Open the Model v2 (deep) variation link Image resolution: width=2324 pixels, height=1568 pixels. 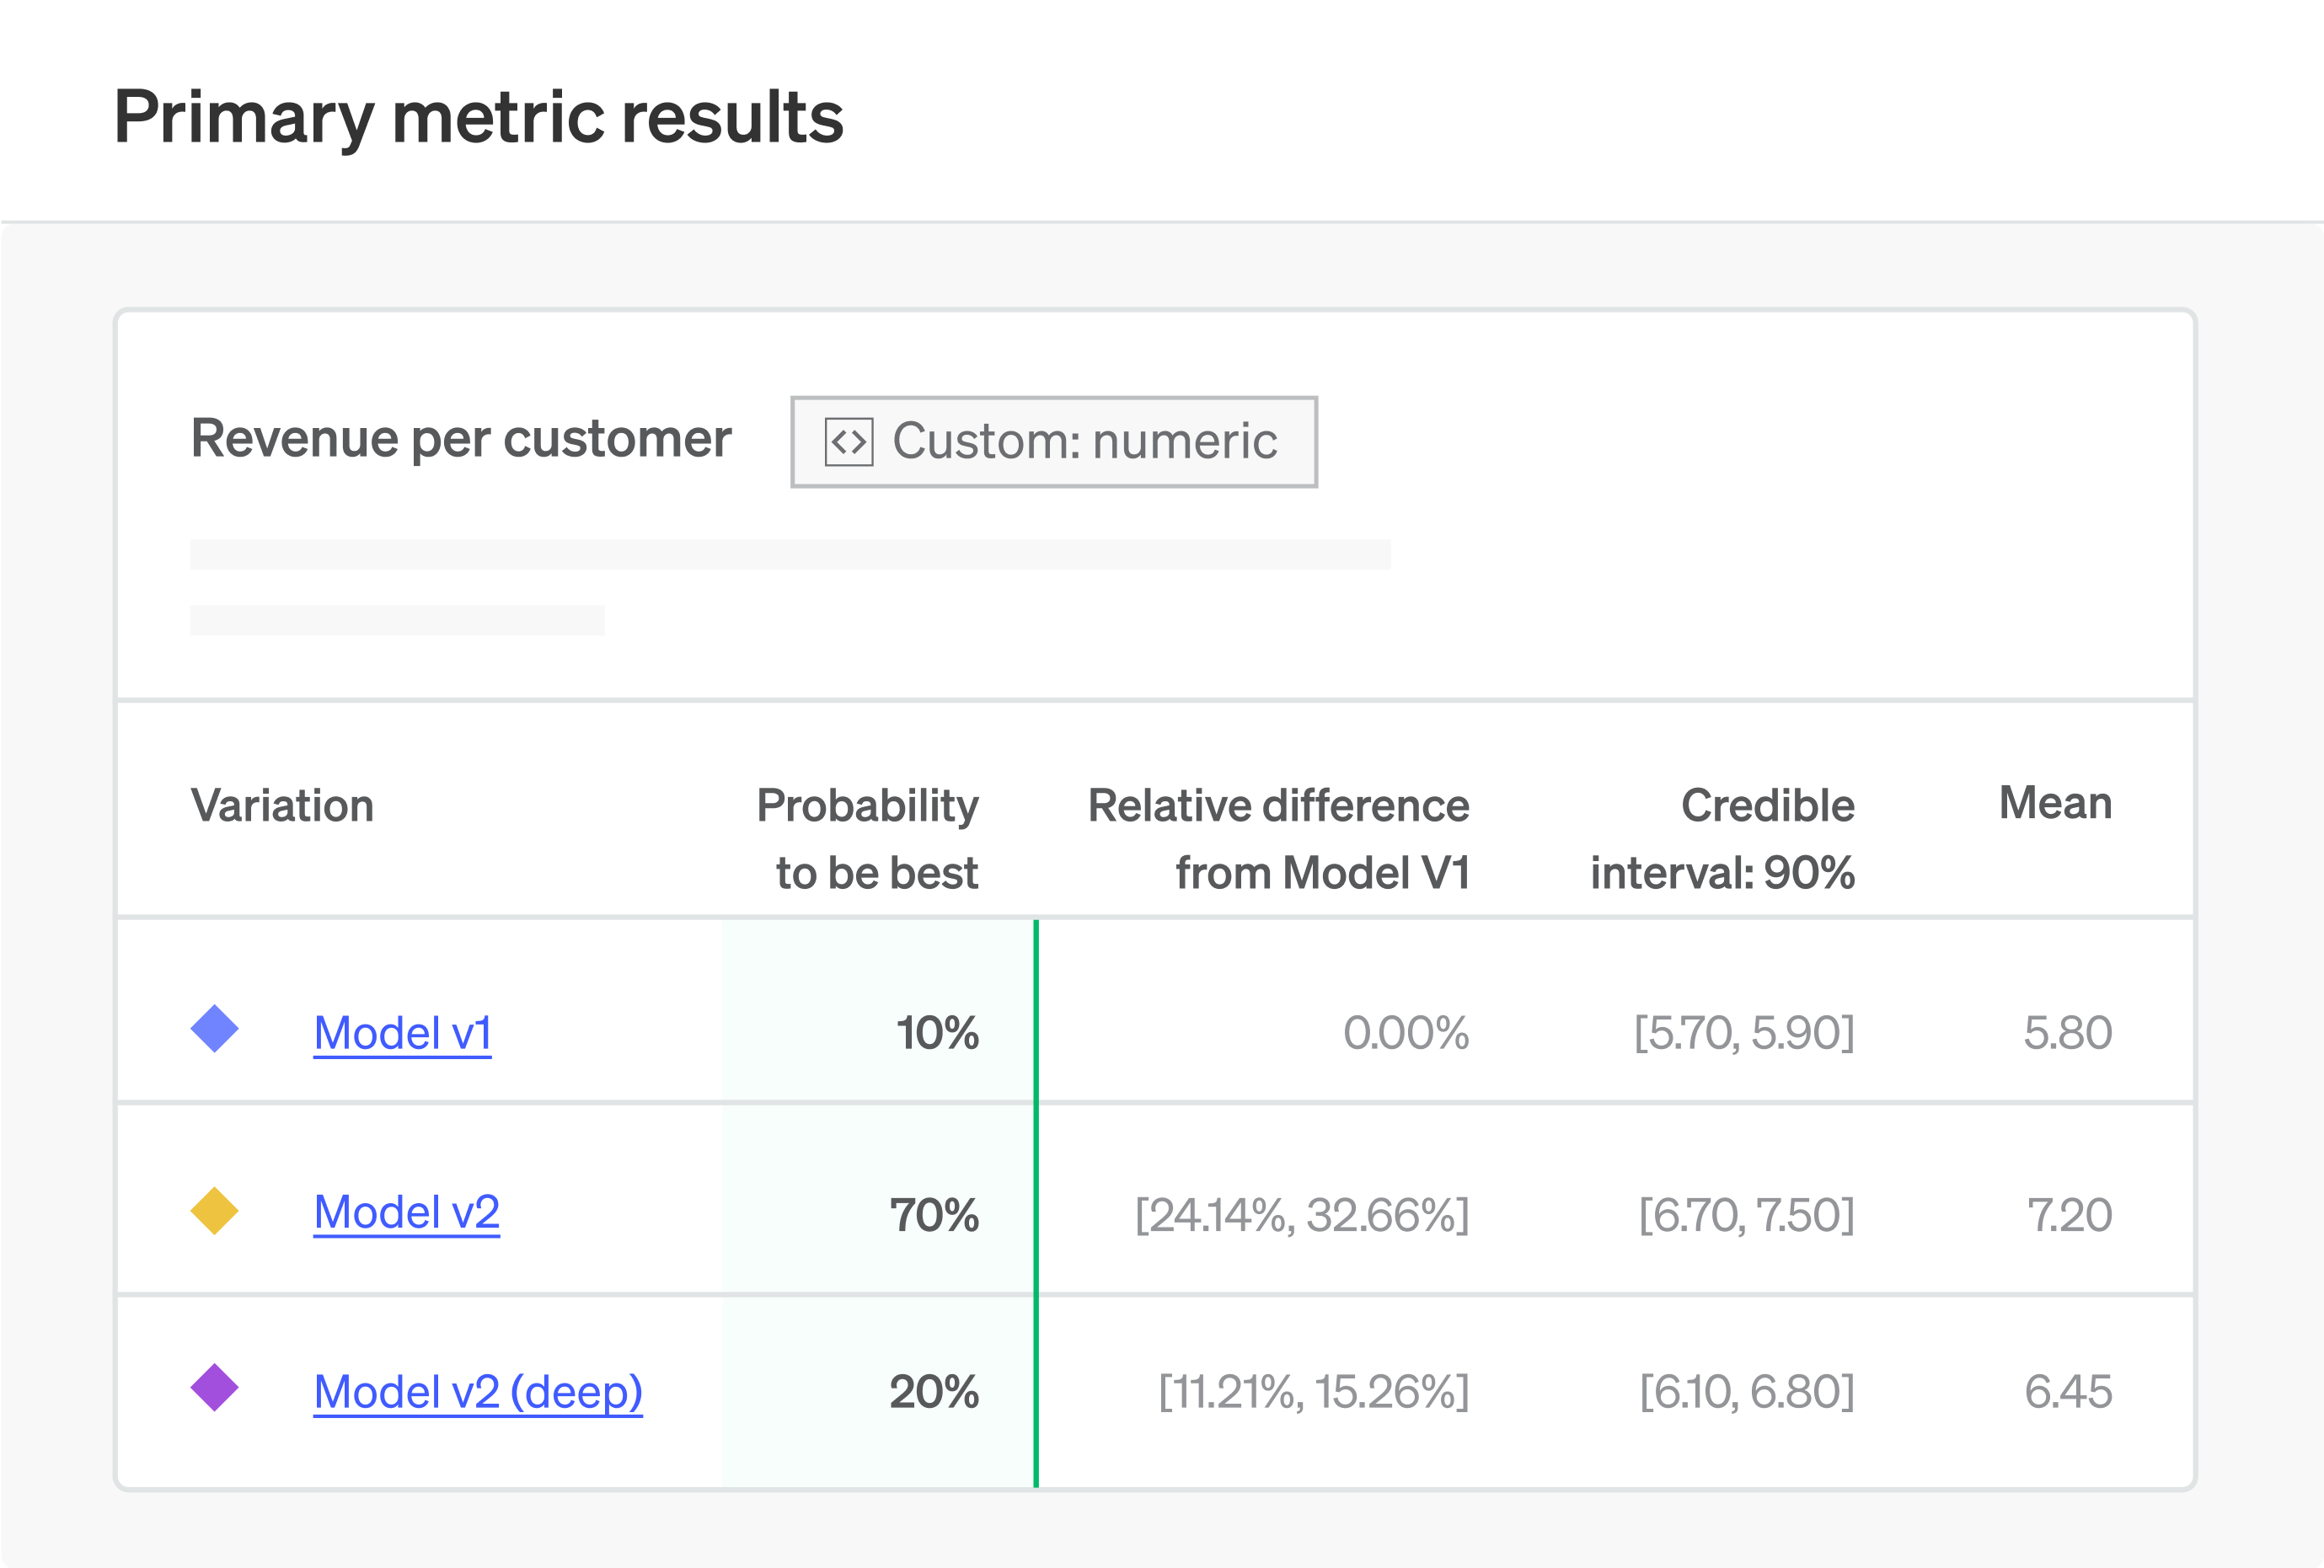click(x=477, y=1391)
